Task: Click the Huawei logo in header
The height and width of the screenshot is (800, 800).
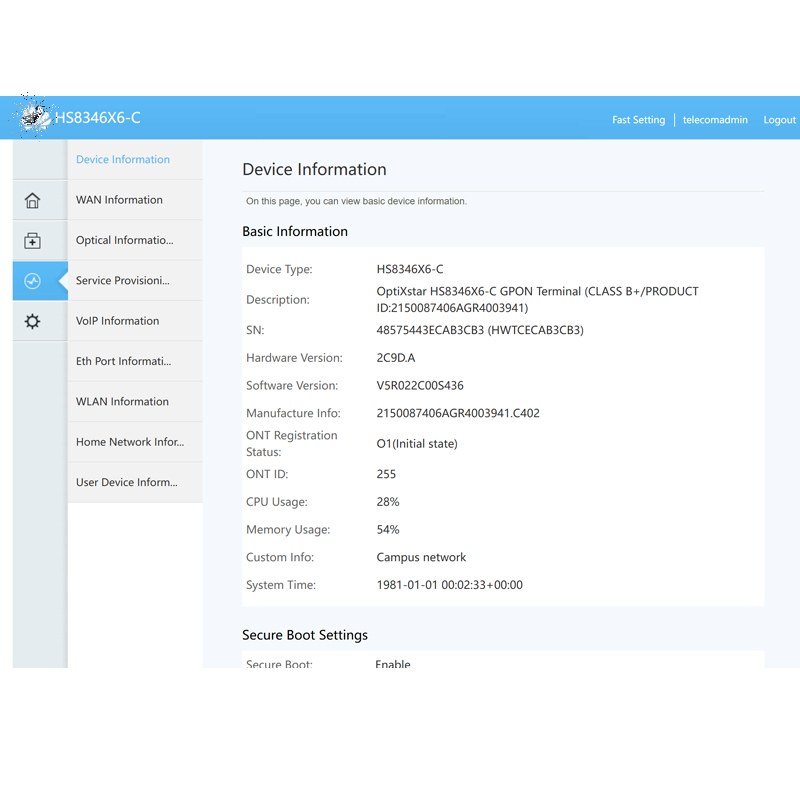Action: point(35,118)
